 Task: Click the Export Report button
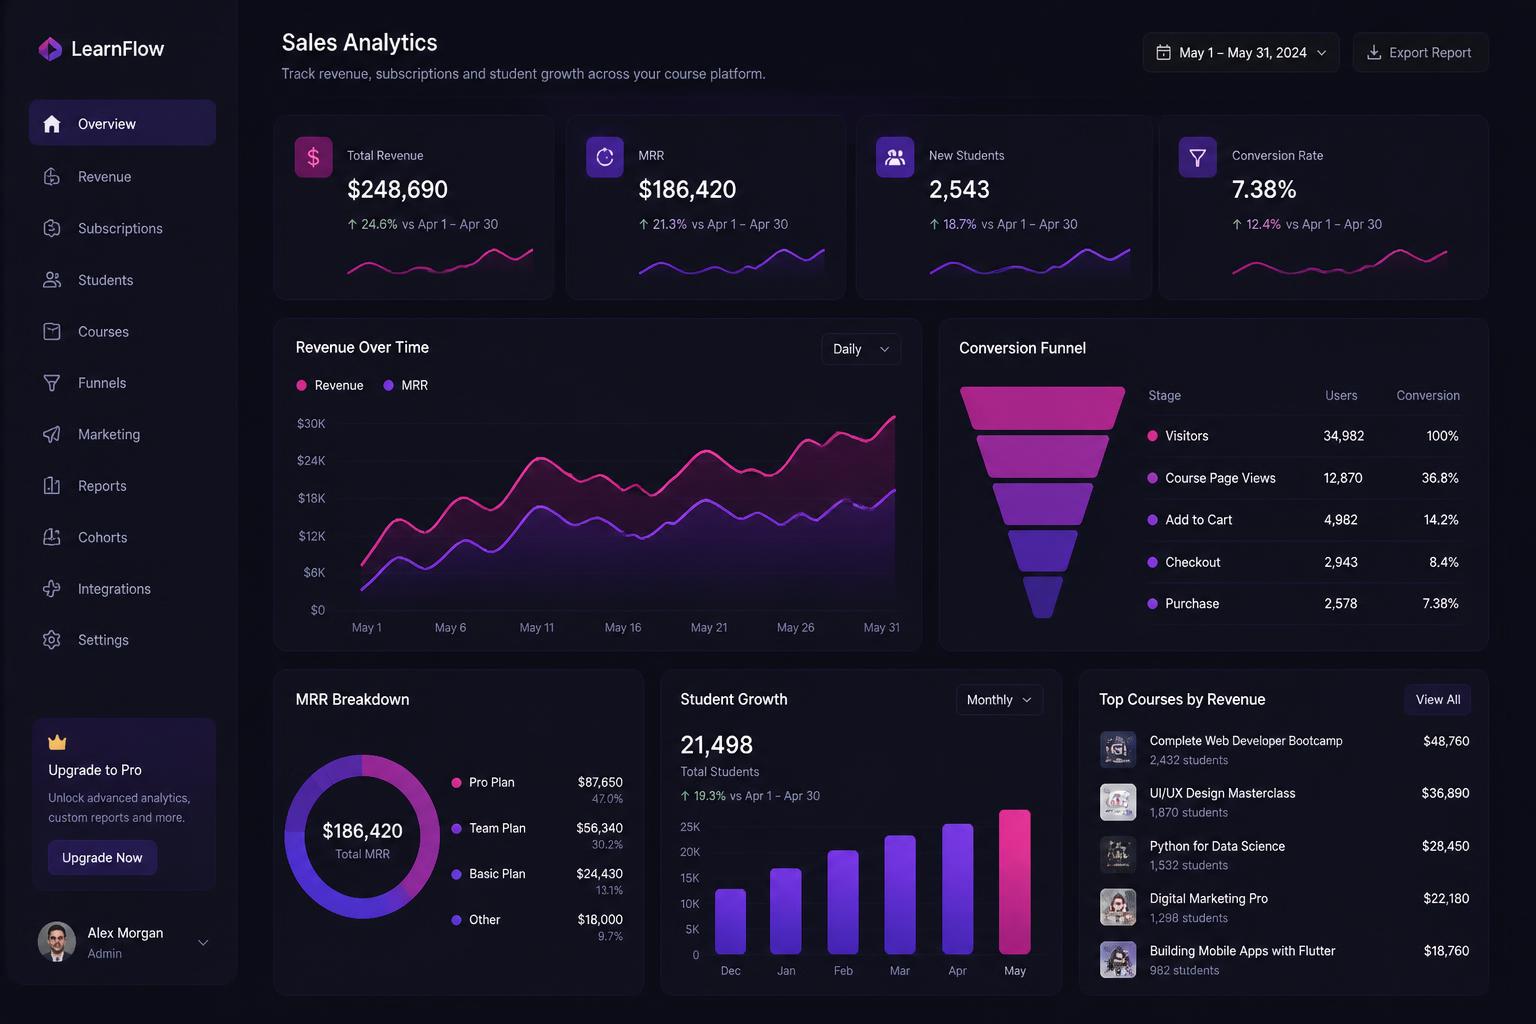(x=1420, y=53)
